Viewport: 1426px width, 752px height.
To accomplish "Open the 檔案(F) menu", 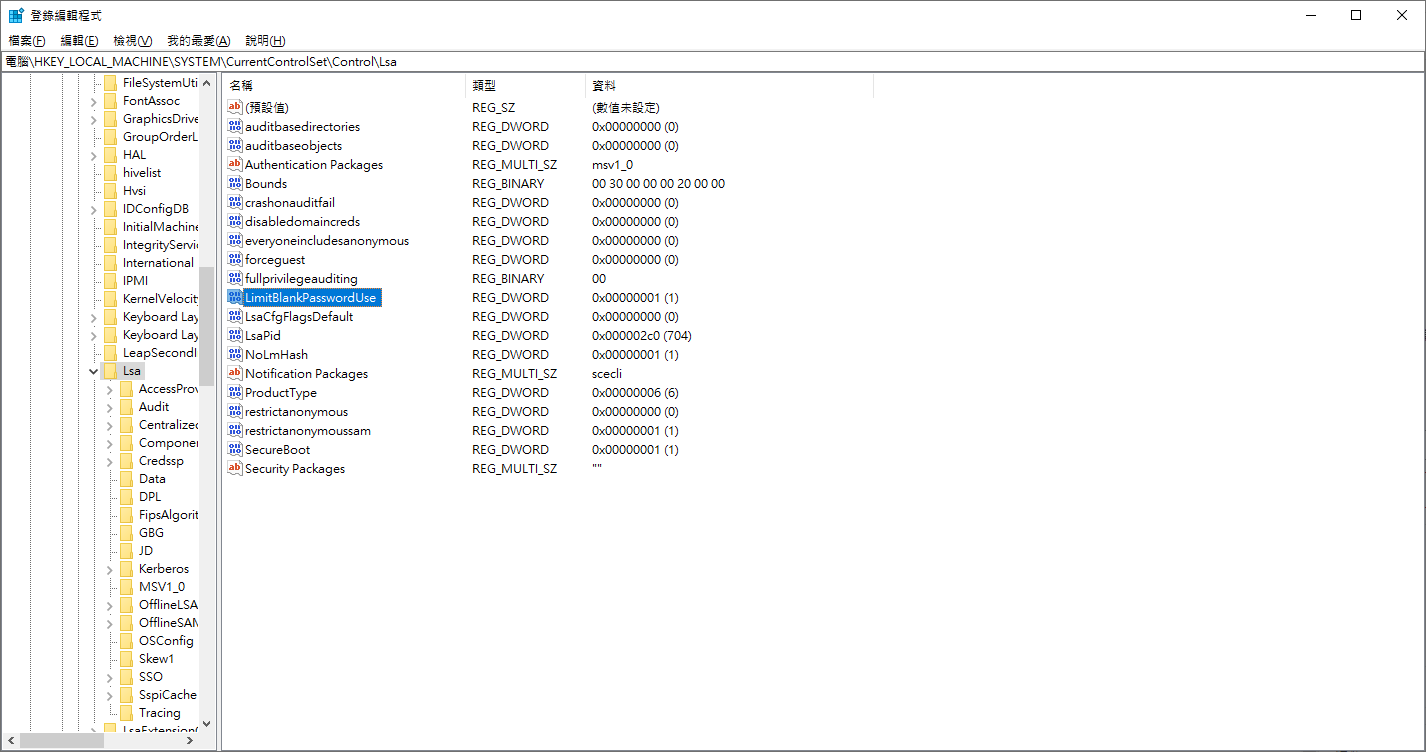I will click(27, 41).
